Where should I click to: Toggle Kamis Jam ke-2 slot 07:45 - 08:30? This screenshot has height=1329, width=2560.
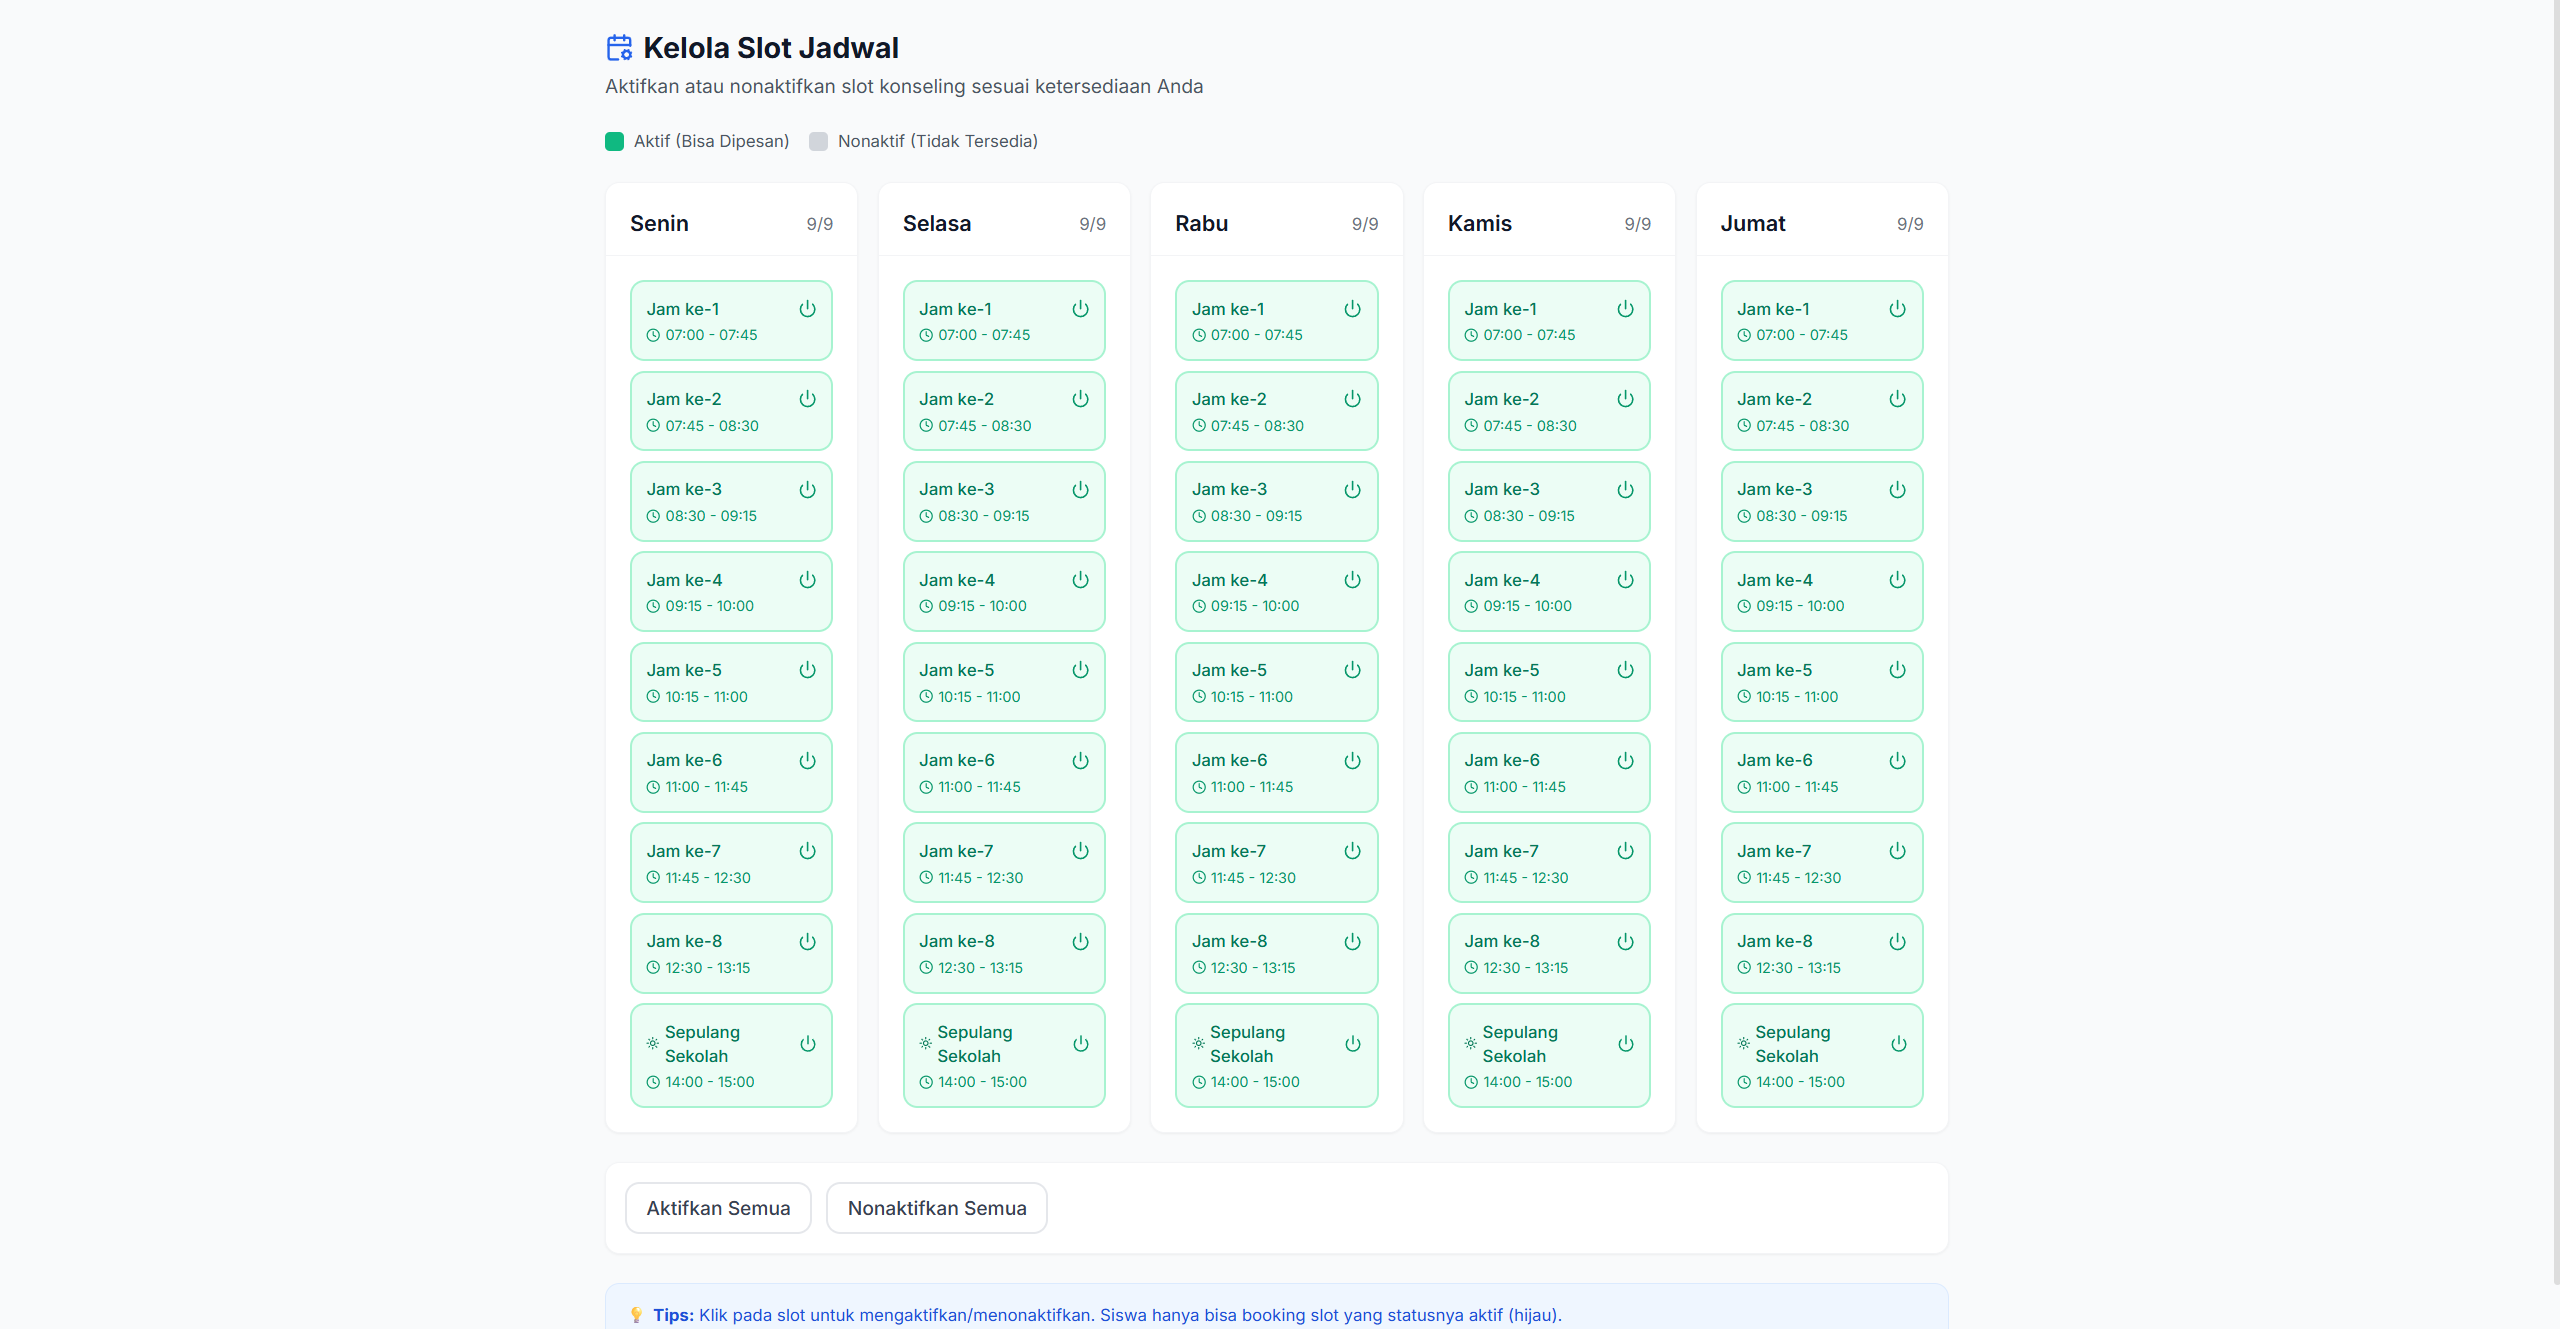click(x=1548, y=411)
